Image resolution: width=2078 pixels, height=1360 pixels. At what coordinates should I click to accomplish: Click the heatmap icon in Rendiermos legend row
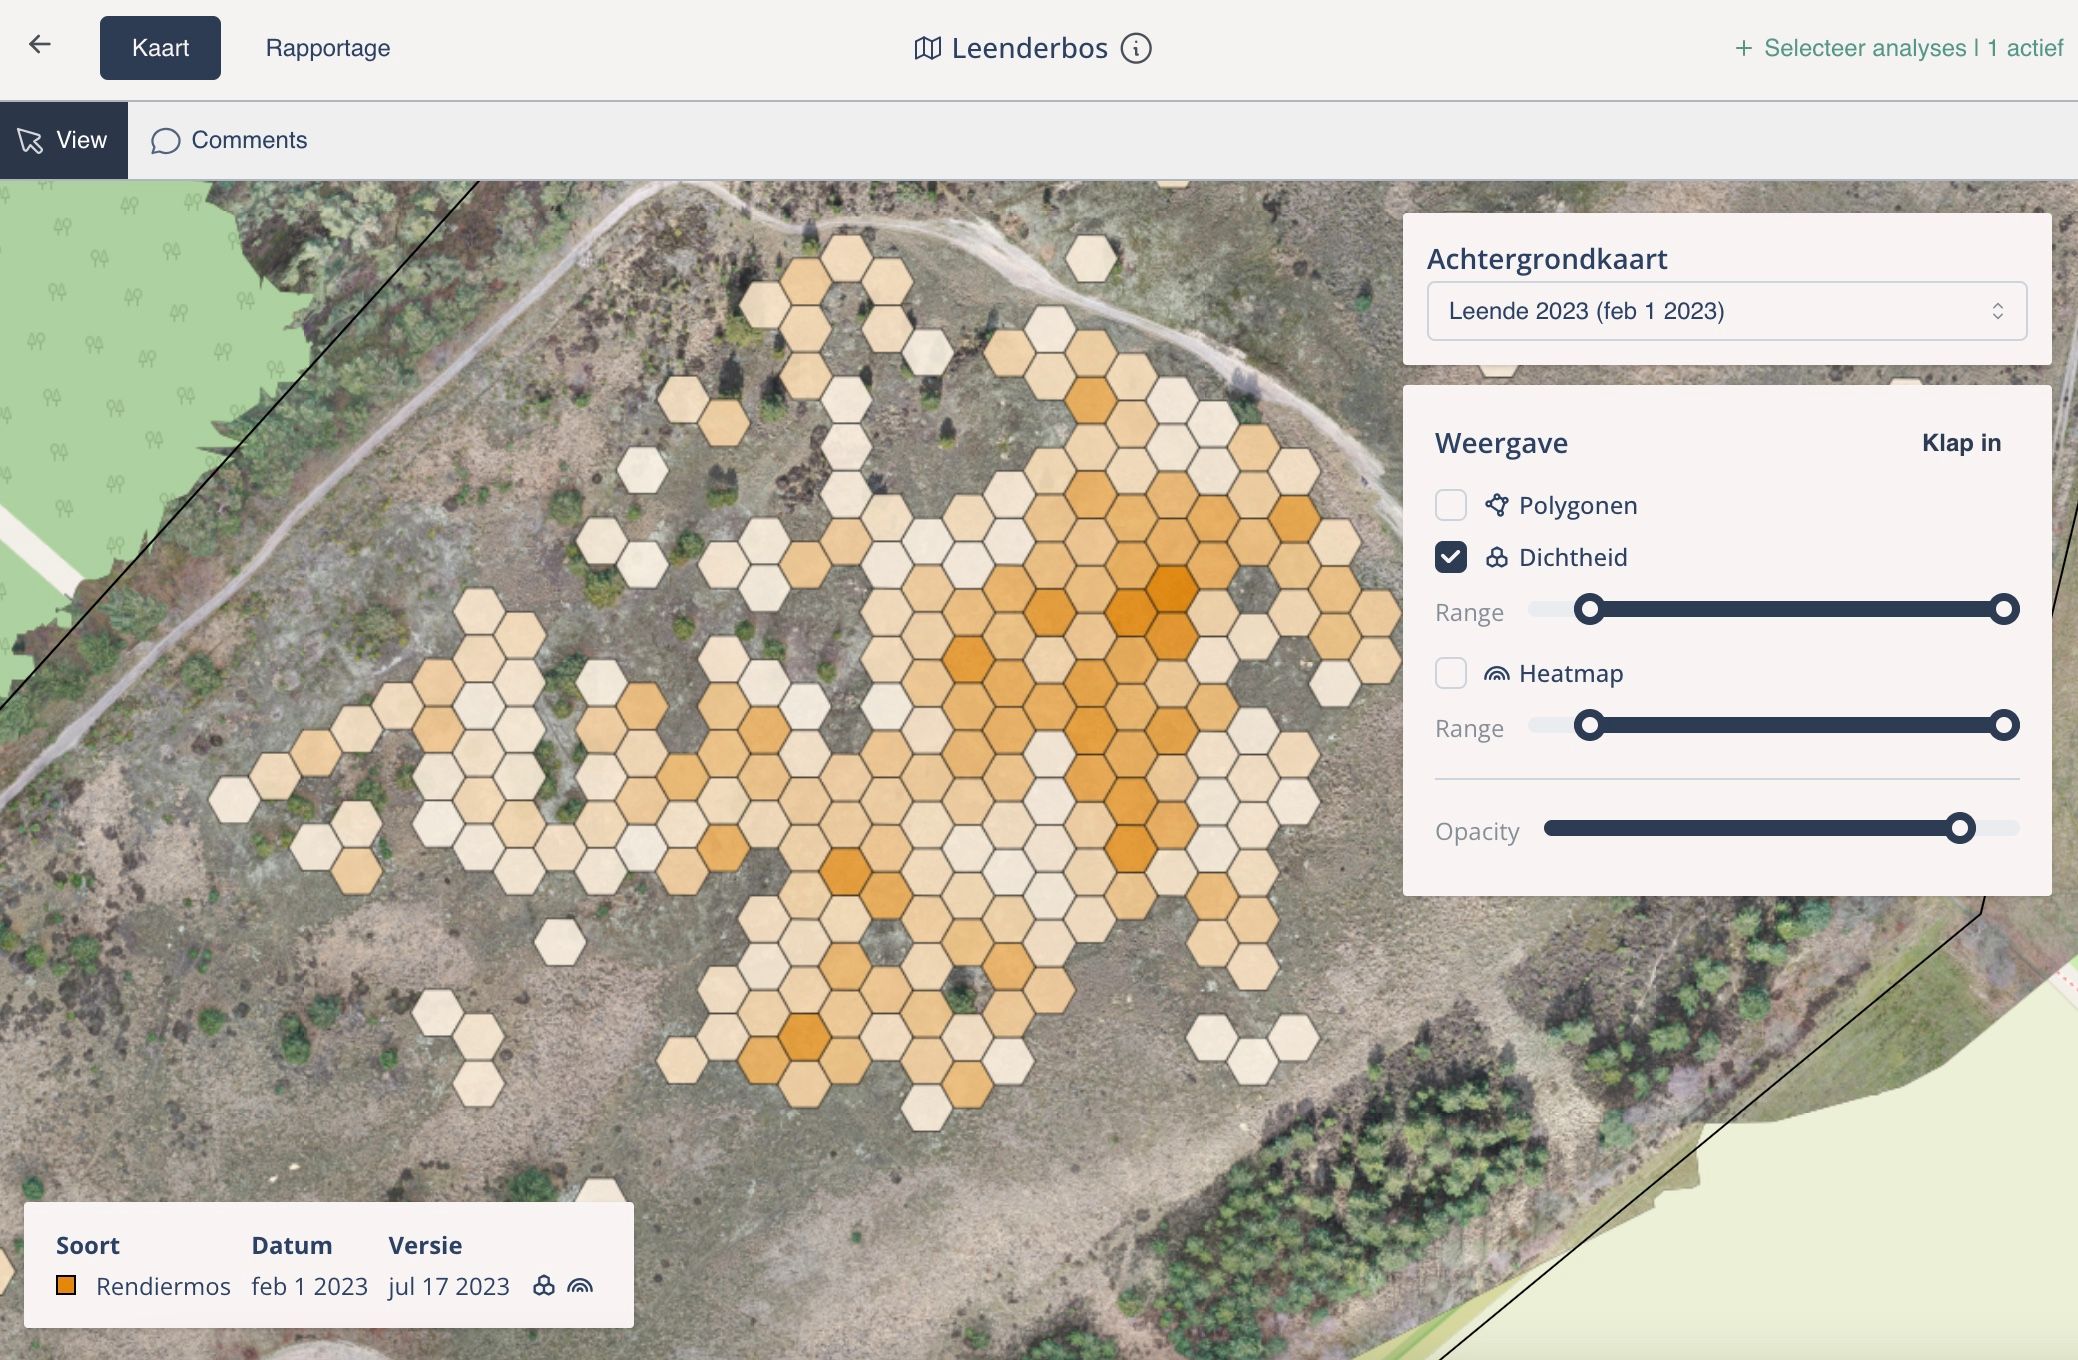click(x=580, y=1286)
